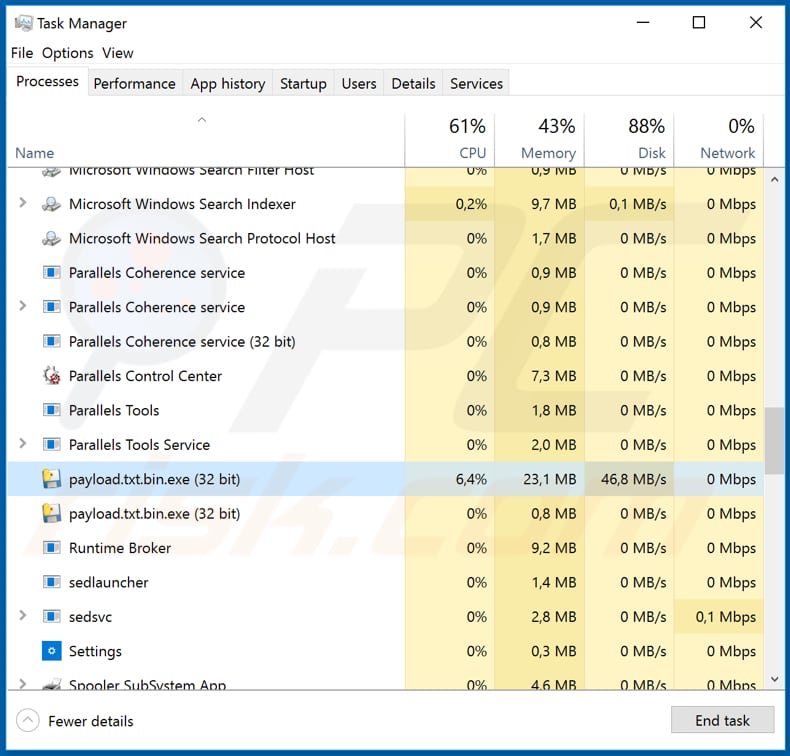Click the Settings gear icon
This screenshot has width=790, height=756.
pos(51,651)
